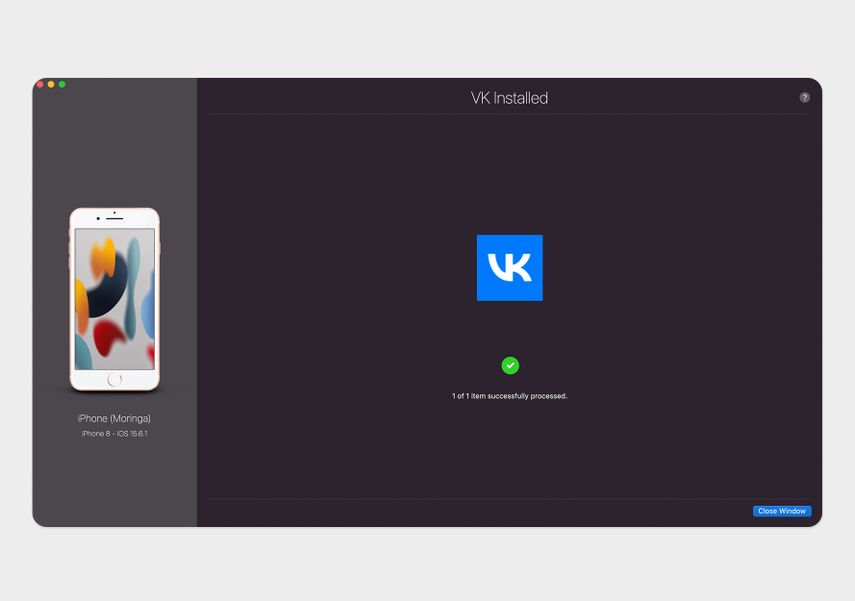Click the green success checkmark icon
The image size is (855, 601).
(x=510, y=365)
